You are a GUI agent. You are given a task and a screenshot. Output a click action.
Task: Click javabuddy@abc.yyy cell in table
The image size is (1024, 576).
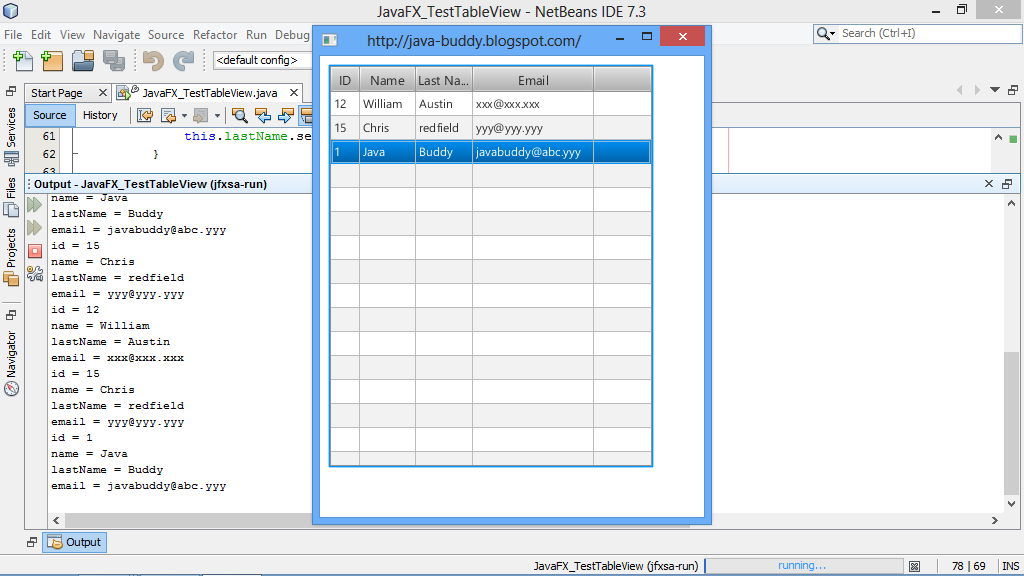click(x=533, y=152)
